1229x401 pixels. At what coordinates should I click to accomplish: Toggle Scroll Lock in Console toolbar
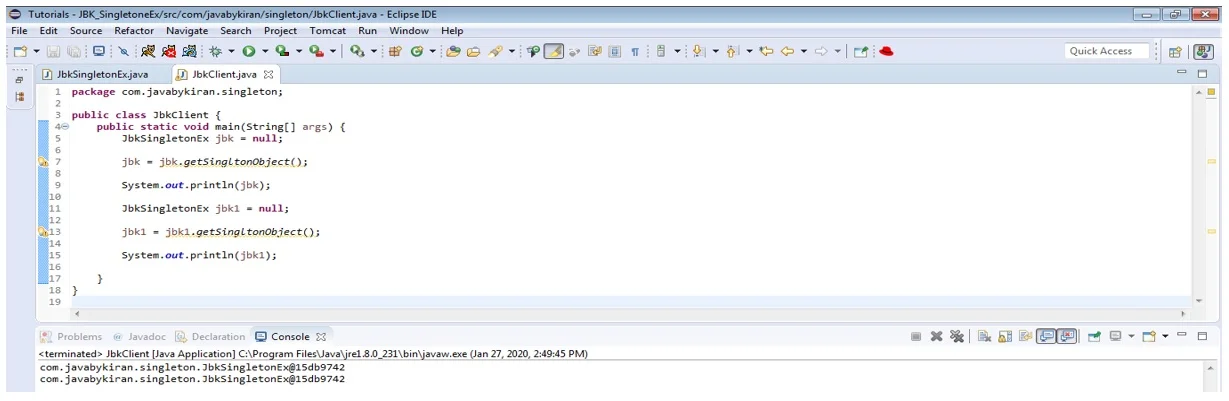point(1005,336)
